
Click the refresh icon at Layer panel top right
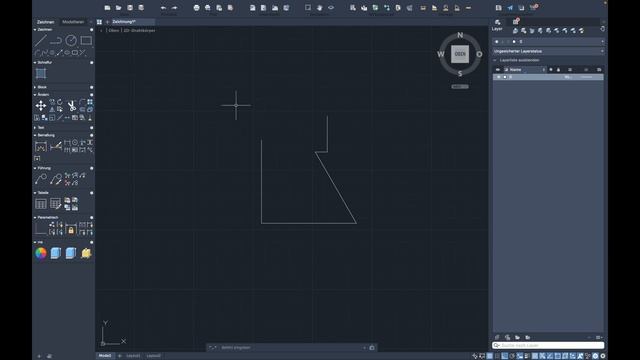[602, 29]
